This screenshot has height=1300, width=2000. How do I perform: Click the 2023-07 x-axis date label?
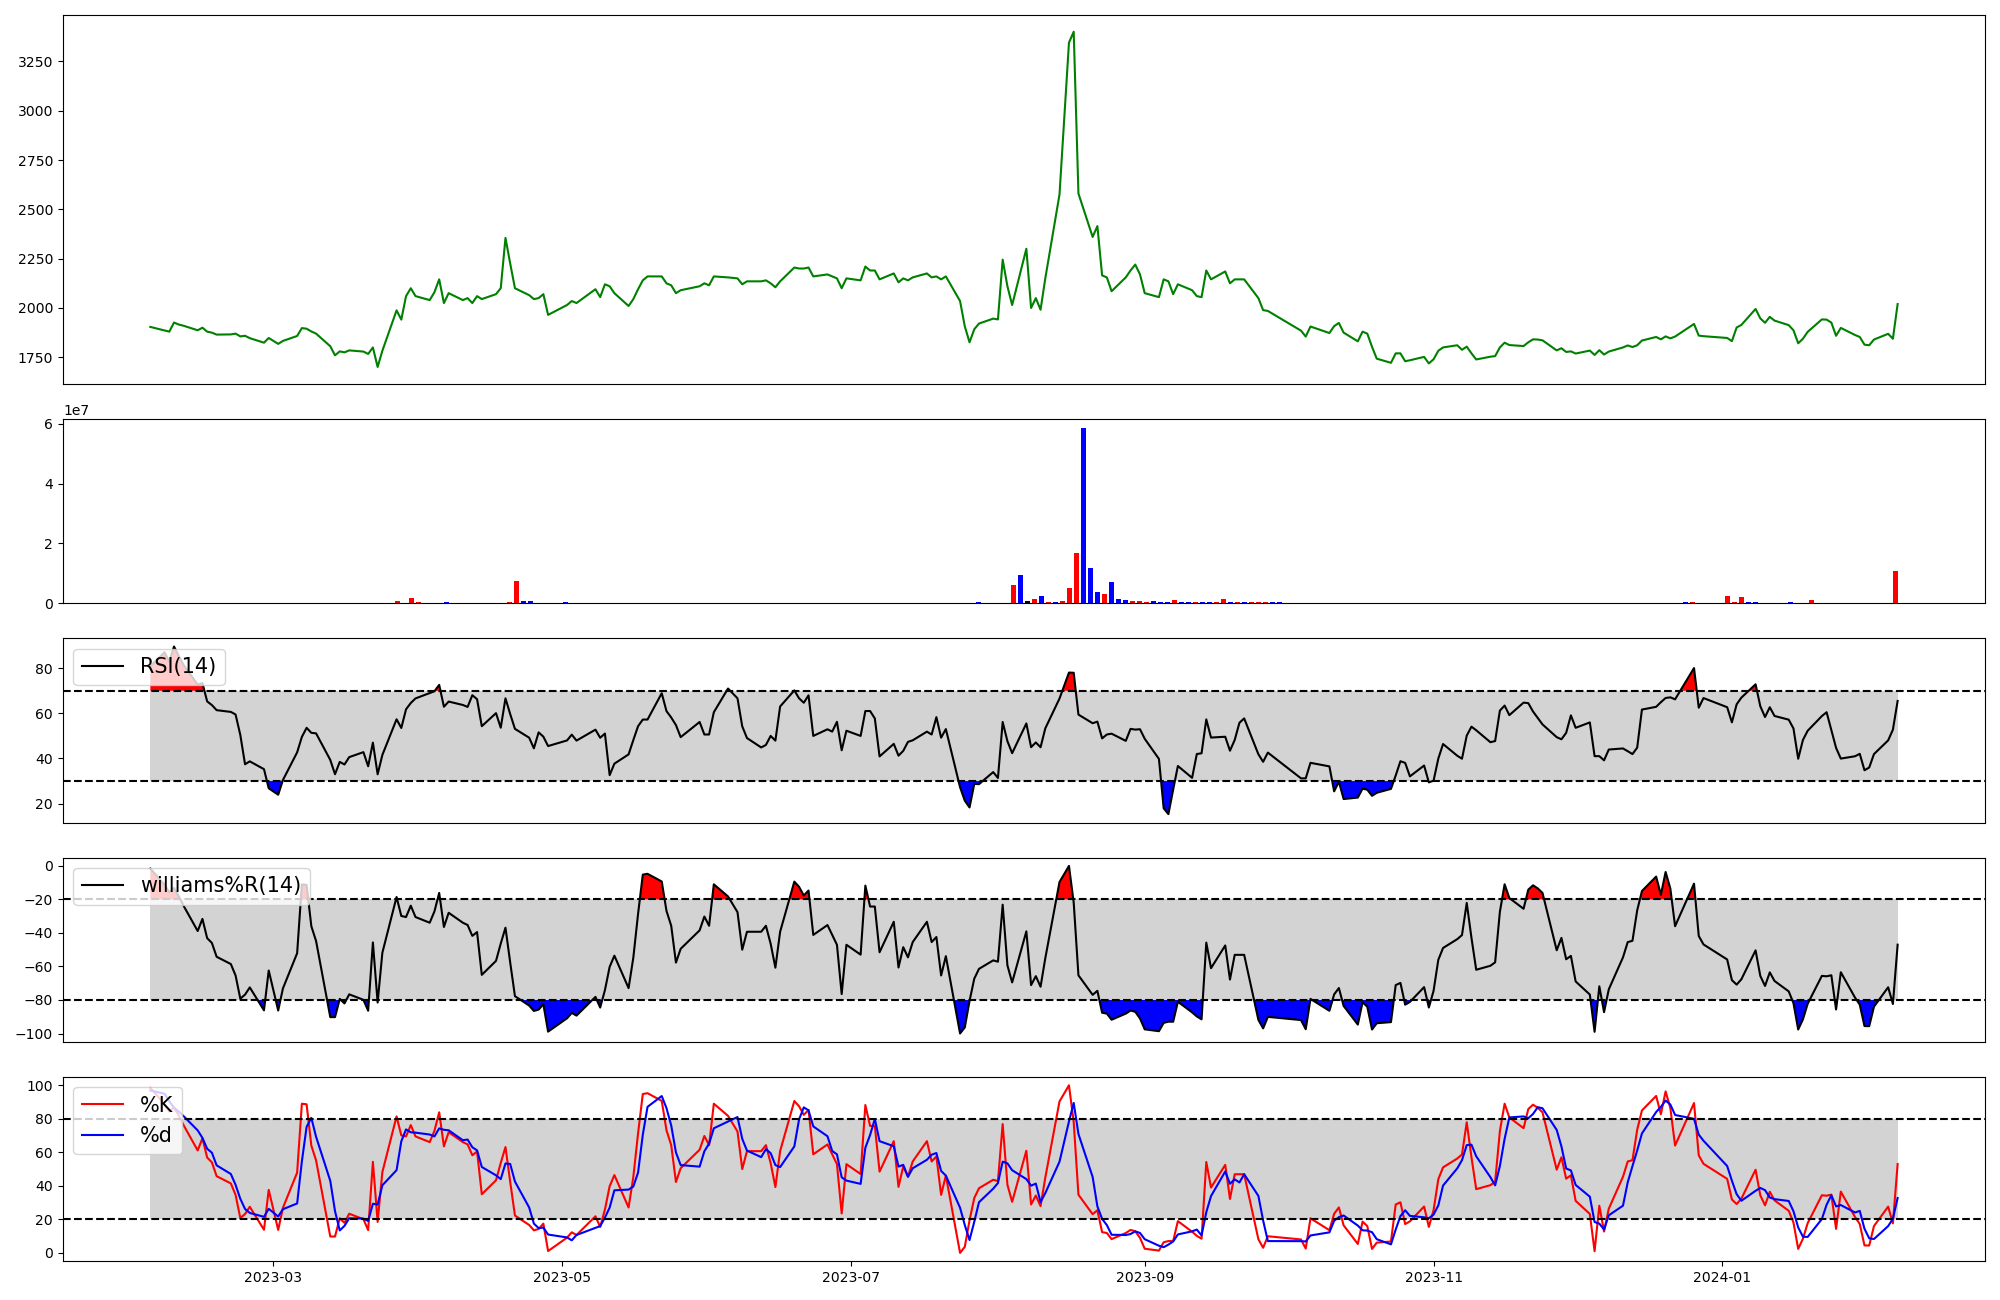pyautogui.click(x=851, y=1277)
